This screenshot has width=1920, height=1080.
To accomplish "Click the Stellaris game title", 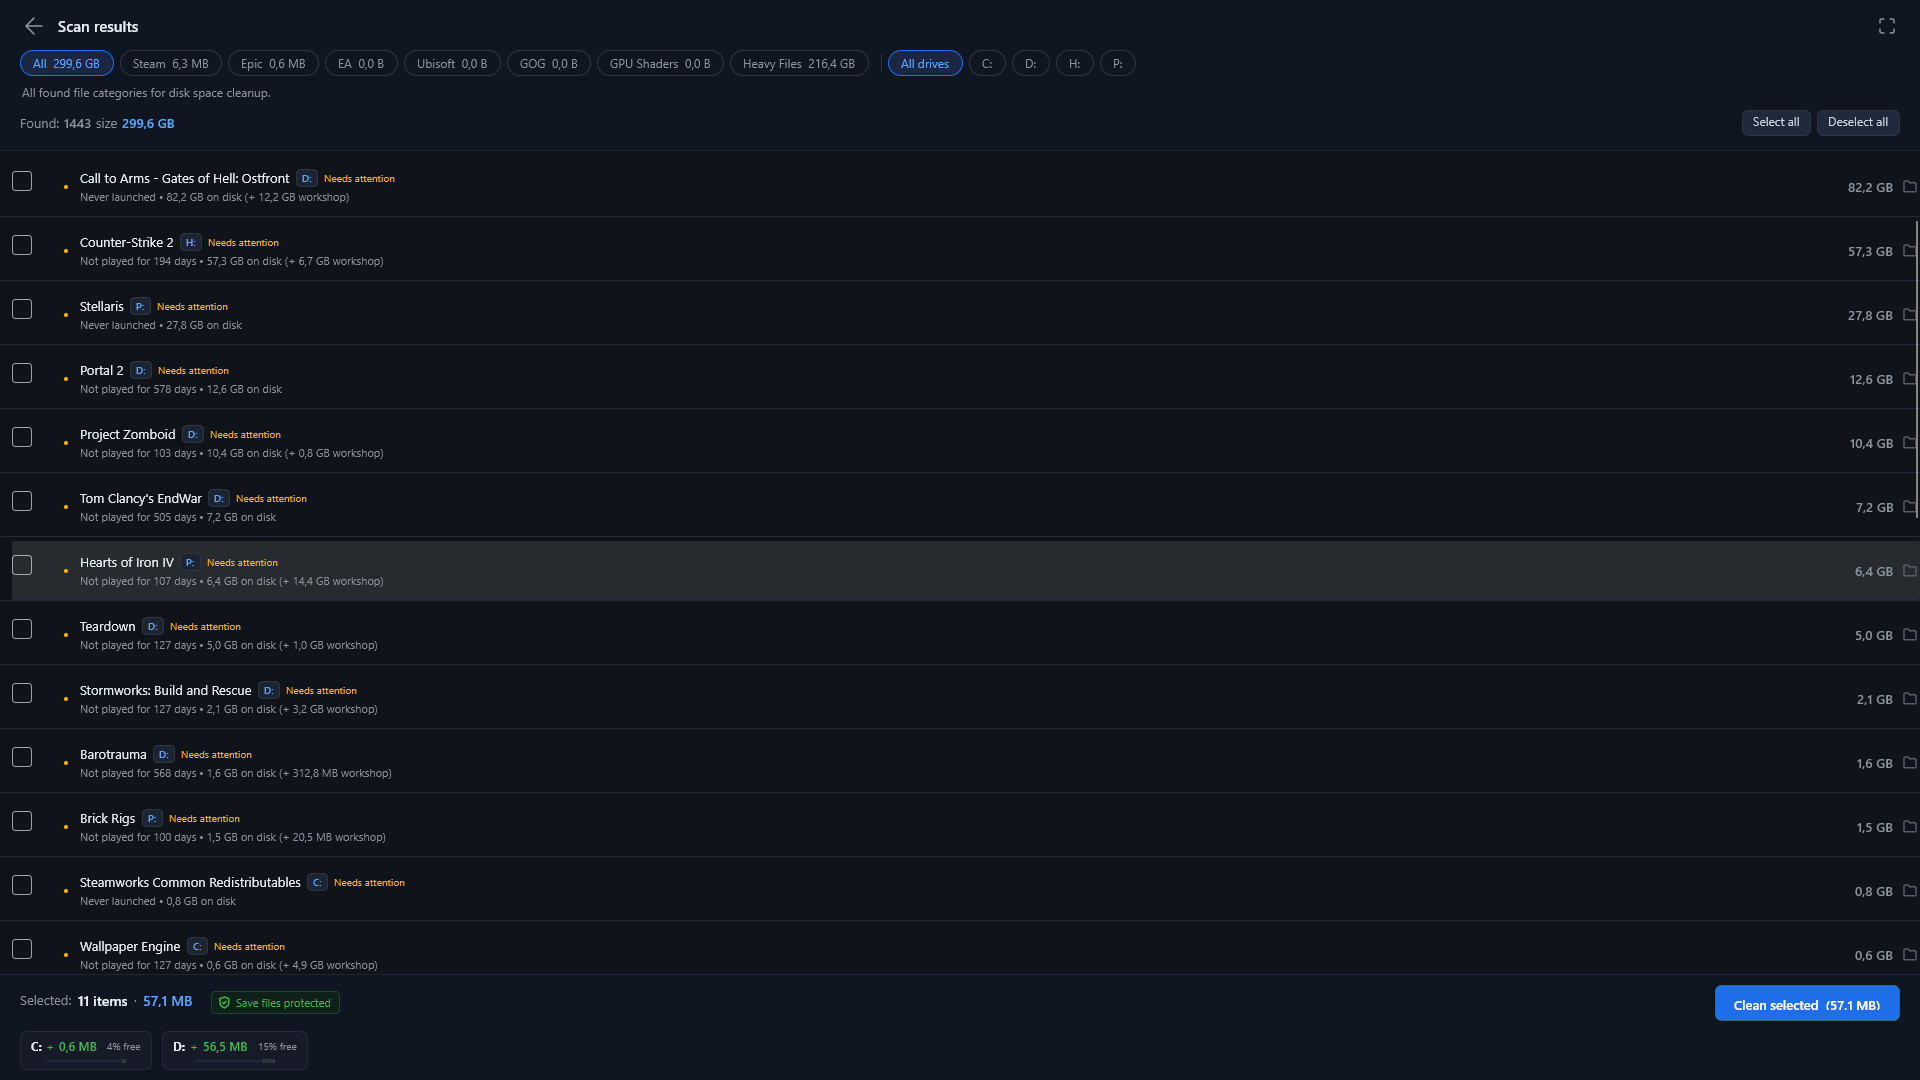I will pos(102,306).
